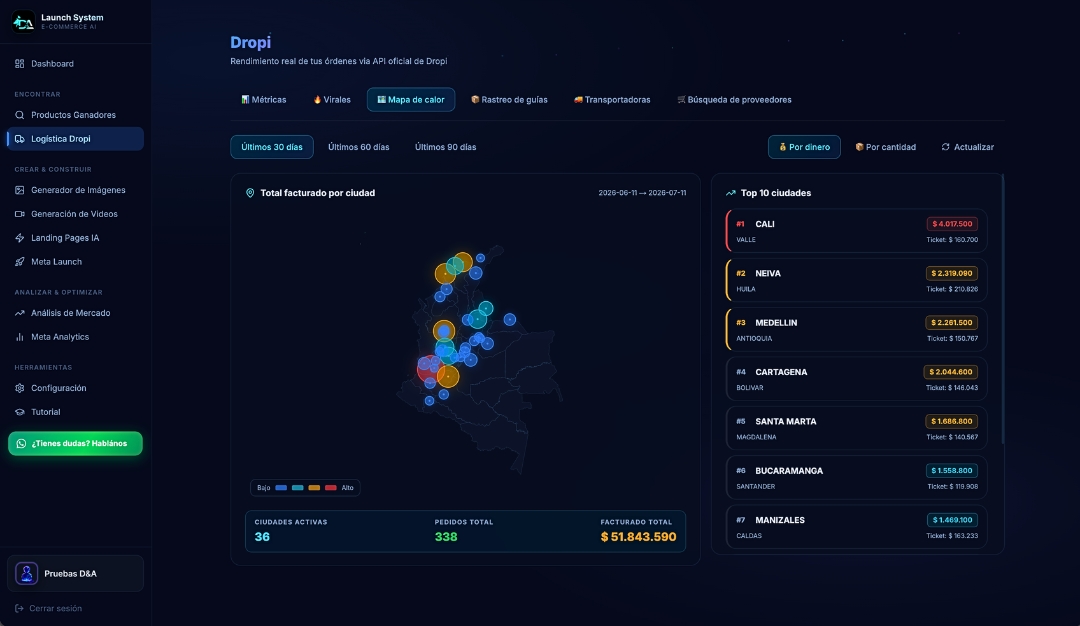The height and width of the screenshot is (626, 1080).
Task: Open the CALI top city card
Action: click(x=856, y=231)
